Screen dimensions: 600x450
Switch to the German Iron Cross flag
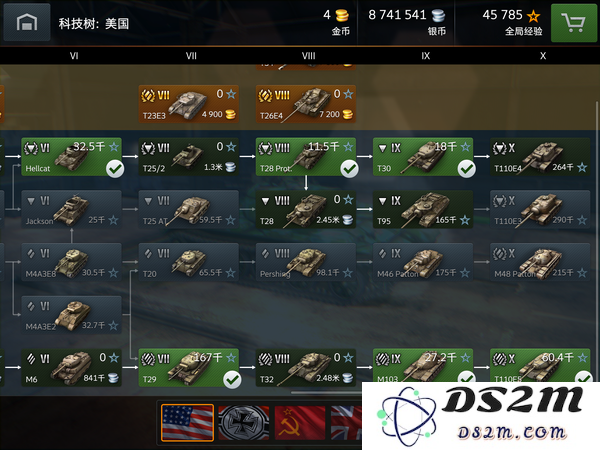244,422
